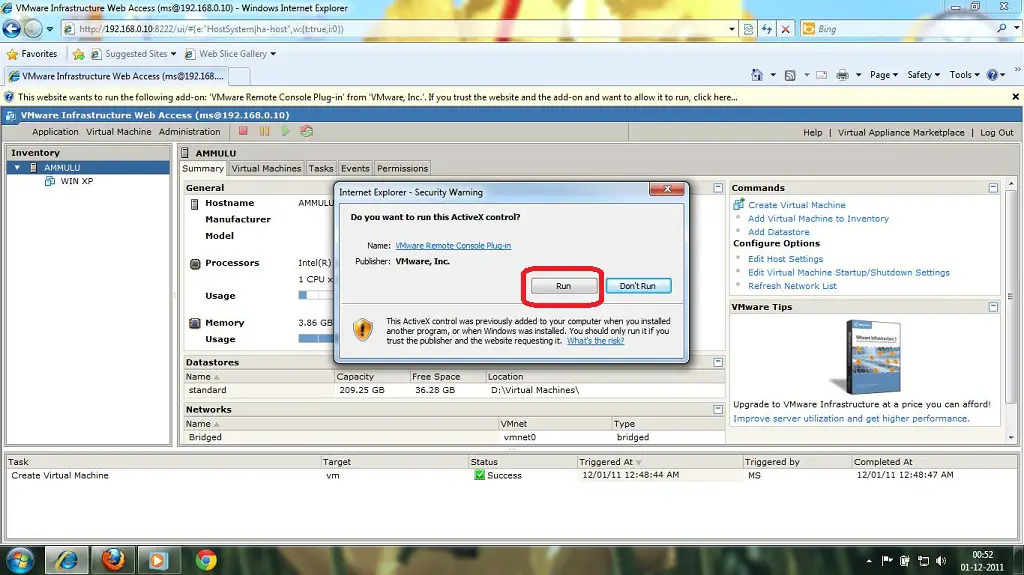
Task: Click Edit Host Settings link
Action: pos(786,259)
